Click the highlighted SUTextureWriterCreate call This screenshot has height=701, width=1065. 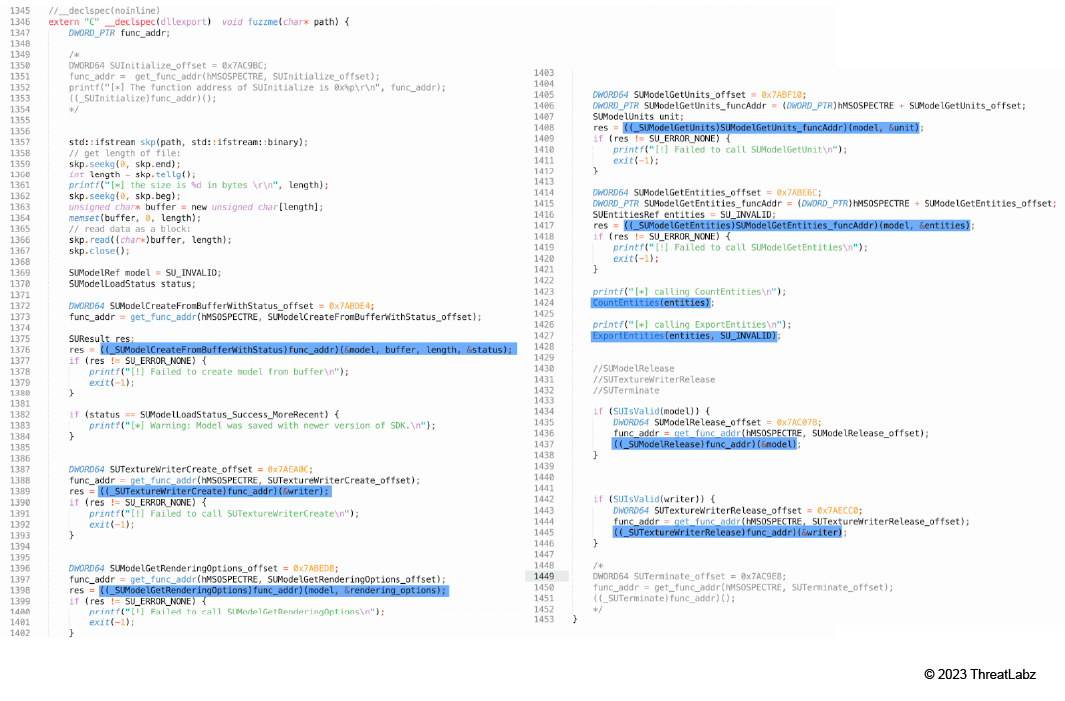(214, 491)
